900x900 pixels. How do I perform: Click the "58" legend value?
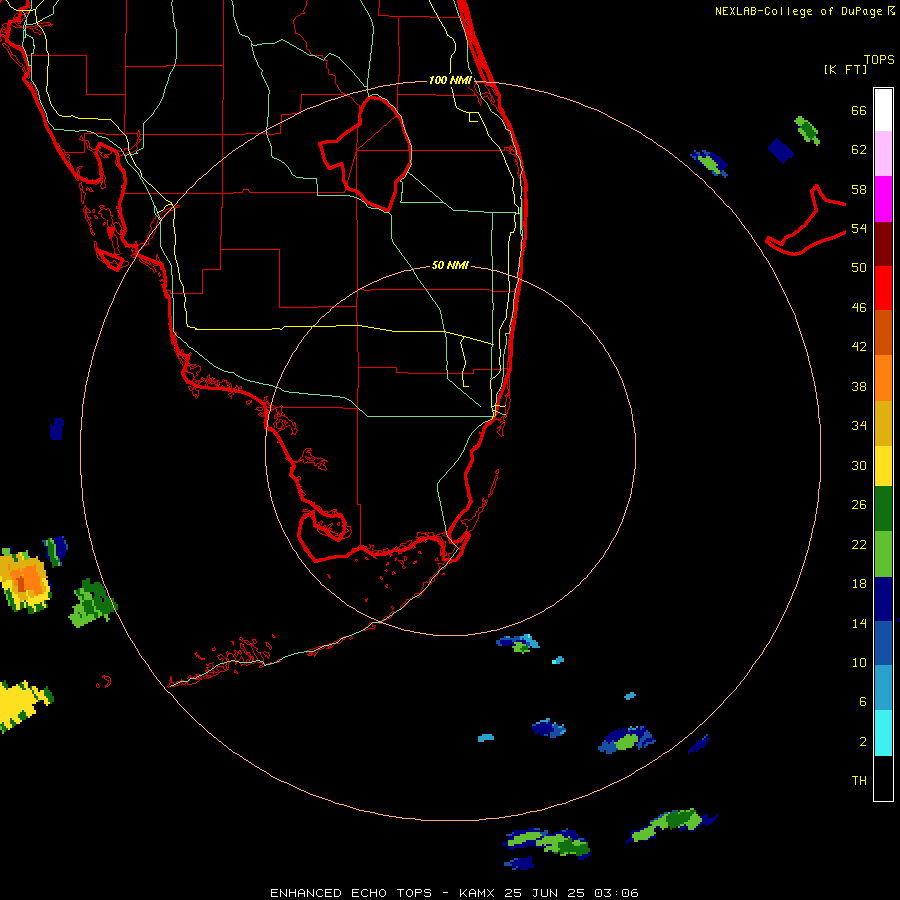pyautogui.click(x=859, y=189)
